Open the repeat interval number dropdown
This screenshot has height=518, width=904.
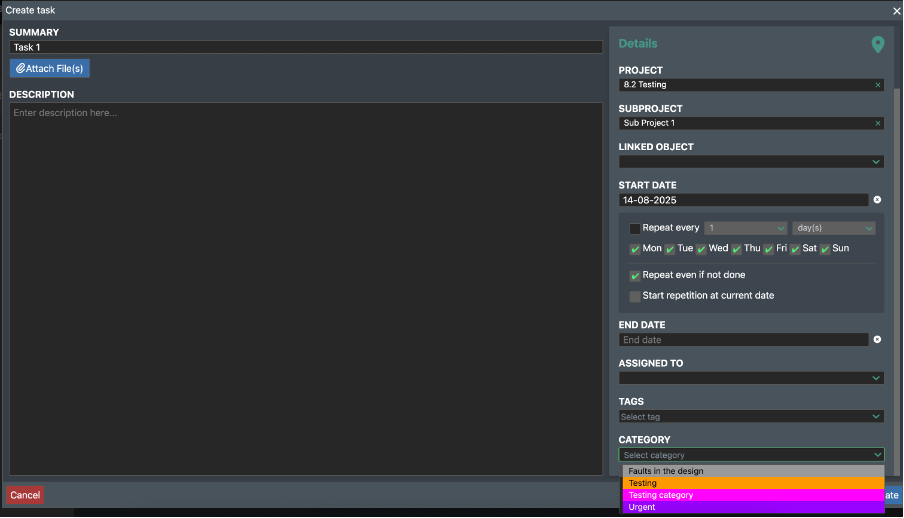click(x=745, y=228)
